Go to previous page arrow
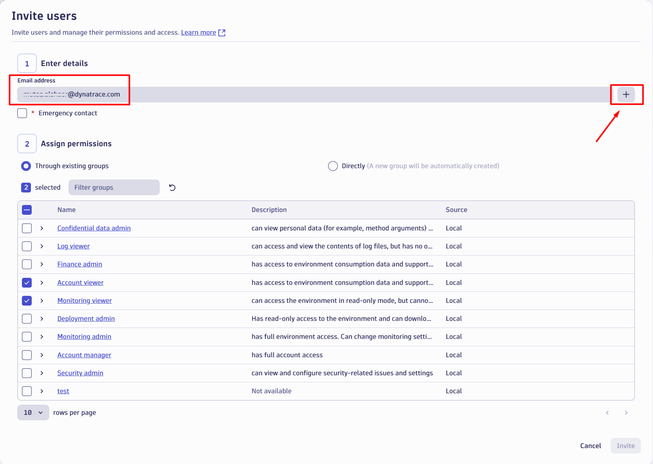The width and height of the screenshot is (653, 464). [607, 412]
